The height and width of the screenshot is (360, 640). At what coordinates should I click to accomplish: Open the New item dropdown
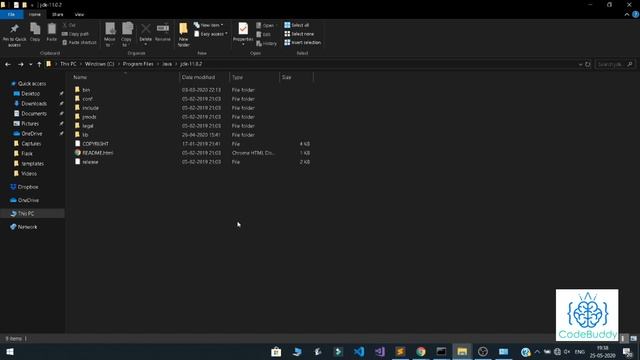click(x=209, y=25)
